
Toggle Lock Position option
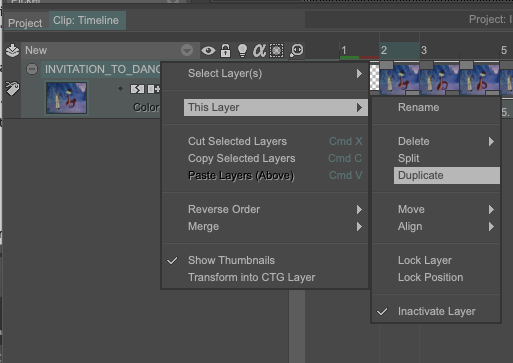point(447,277)
